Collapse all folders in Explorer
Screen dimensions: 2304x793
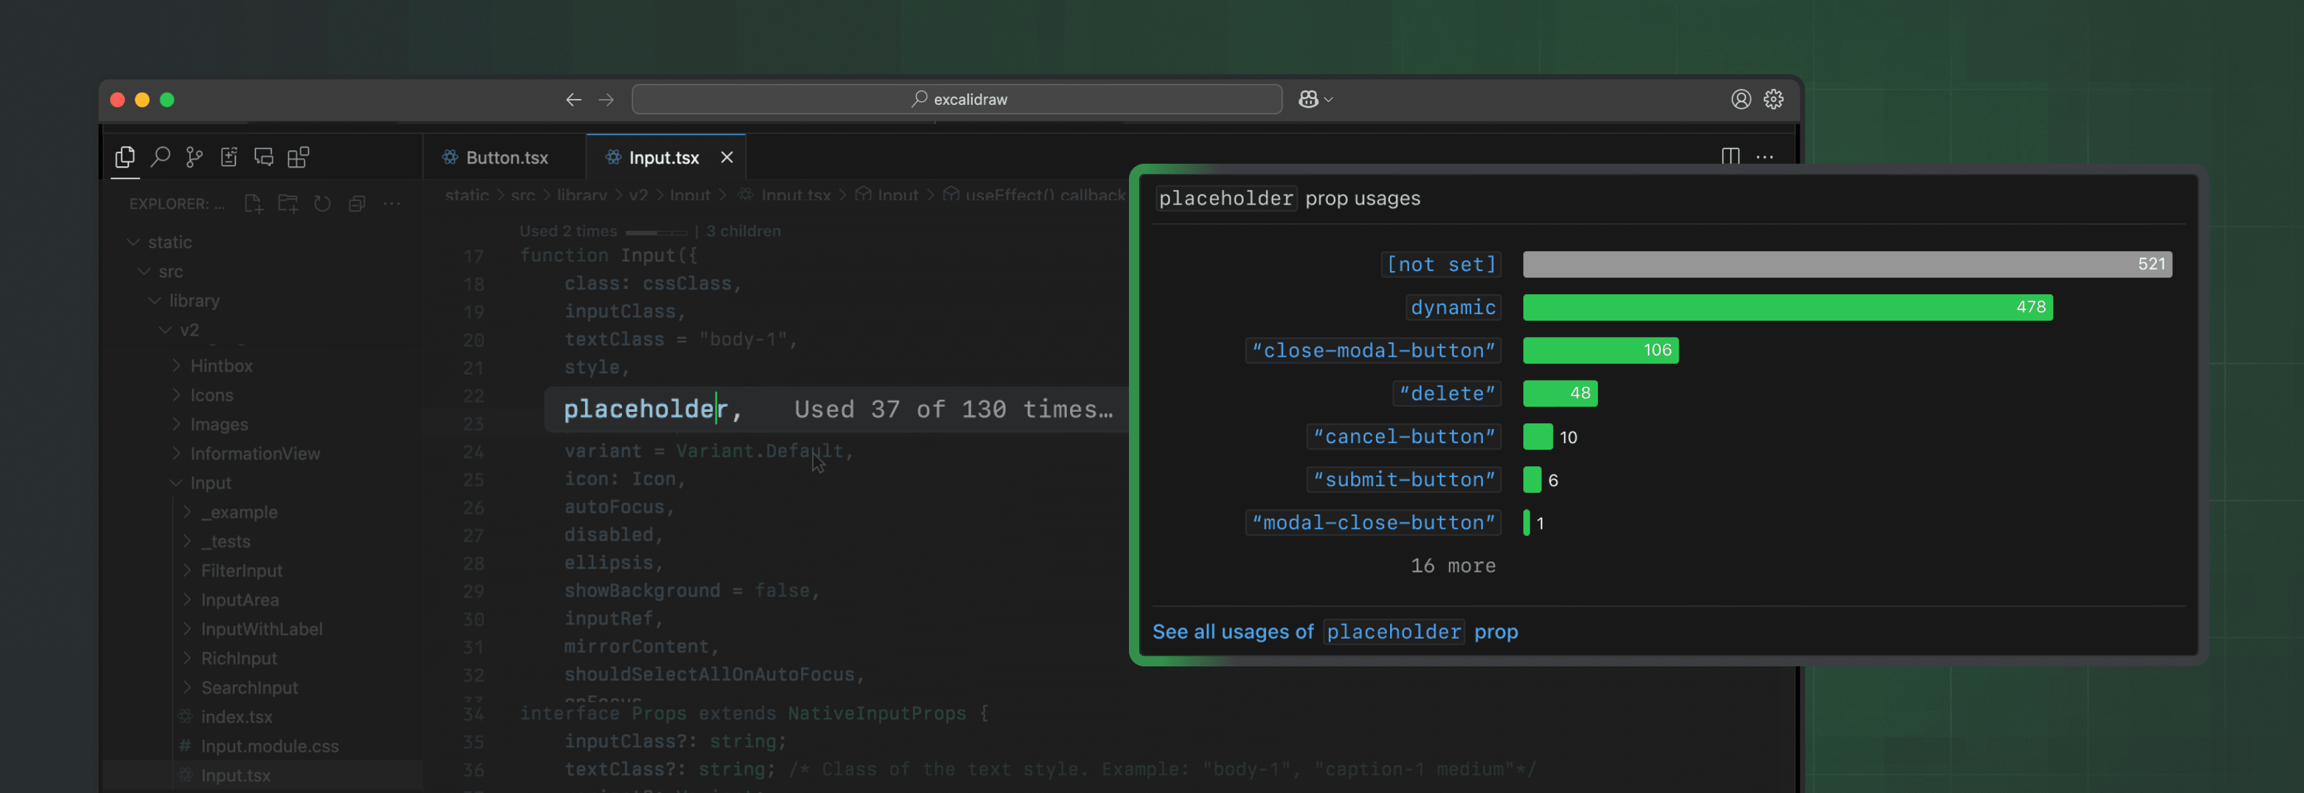(357, 204)
